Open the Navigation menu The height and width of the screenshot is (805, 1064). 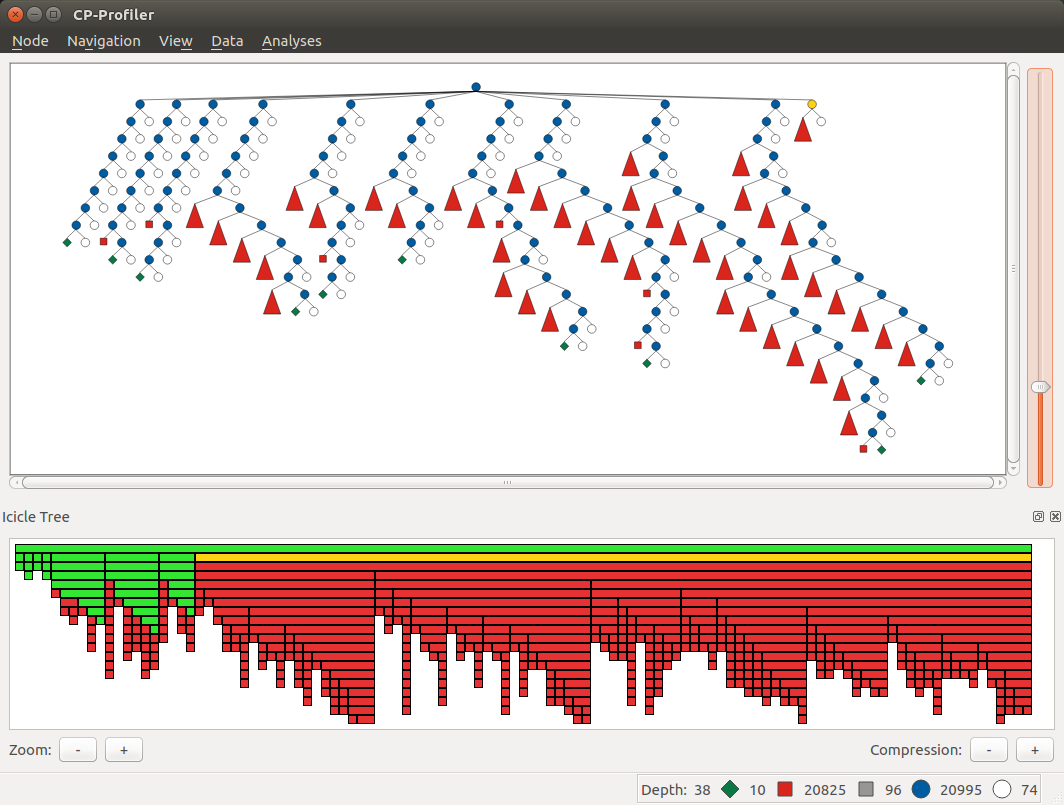coord(103,41)
